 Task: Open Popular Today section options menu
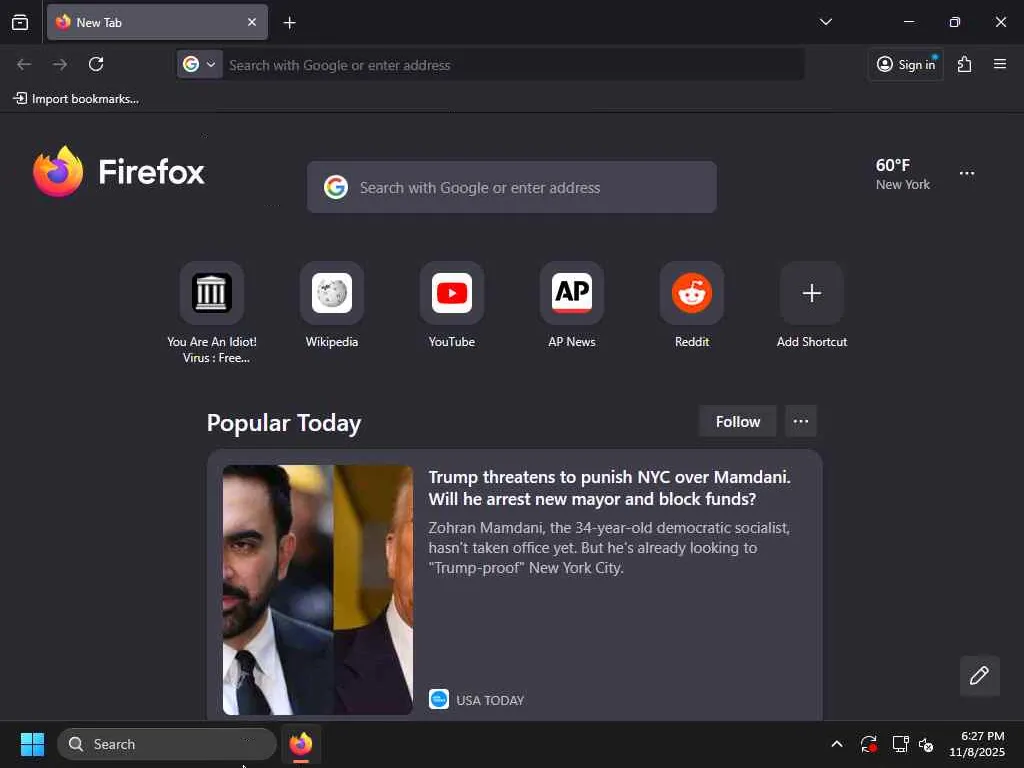tap(801, 422)
